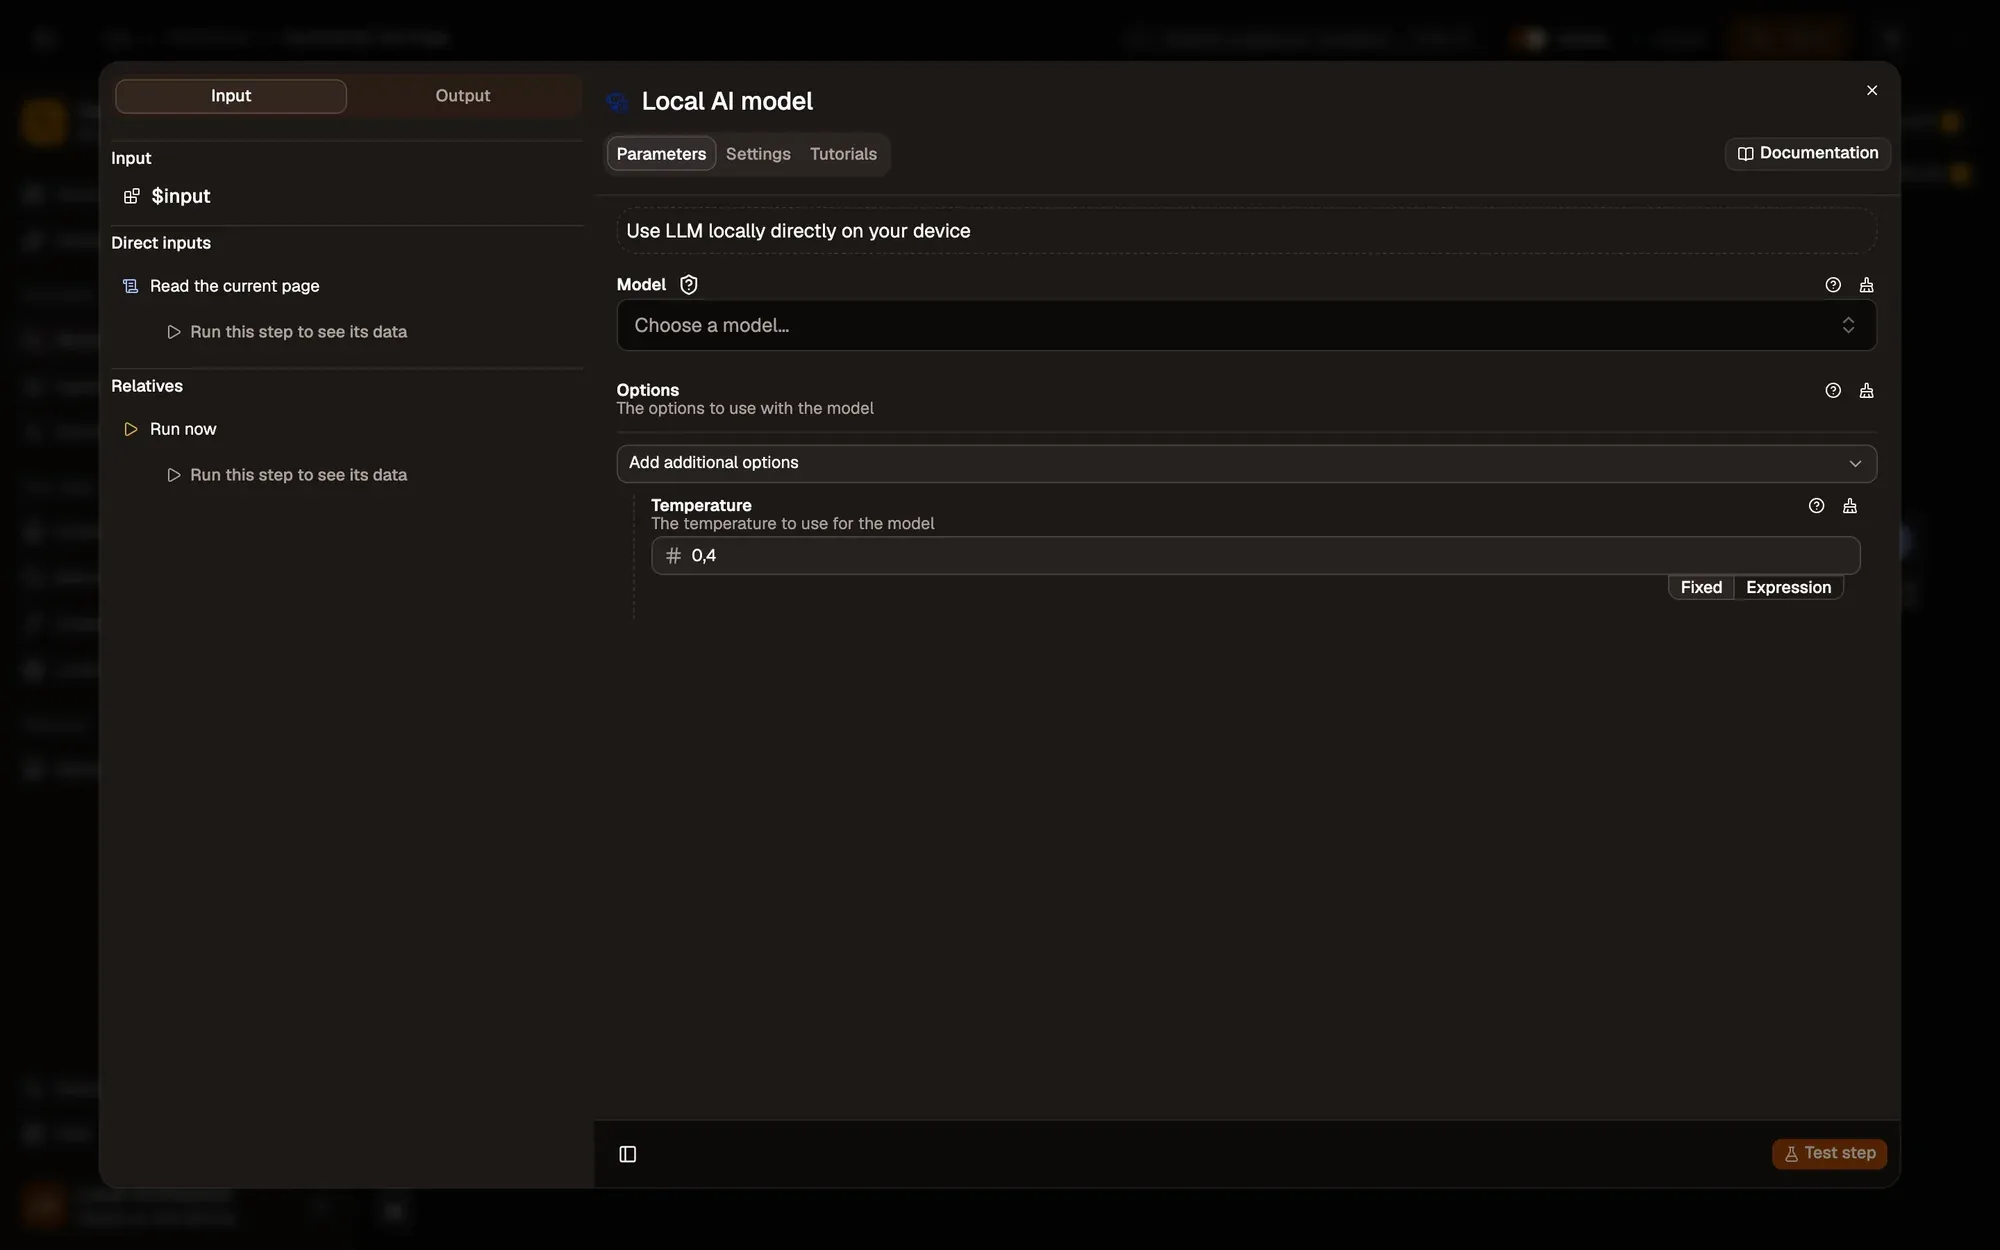The image size is (2000, 1250).
Task: Click the AI wand icon for Options
Action: point(1866,391)
